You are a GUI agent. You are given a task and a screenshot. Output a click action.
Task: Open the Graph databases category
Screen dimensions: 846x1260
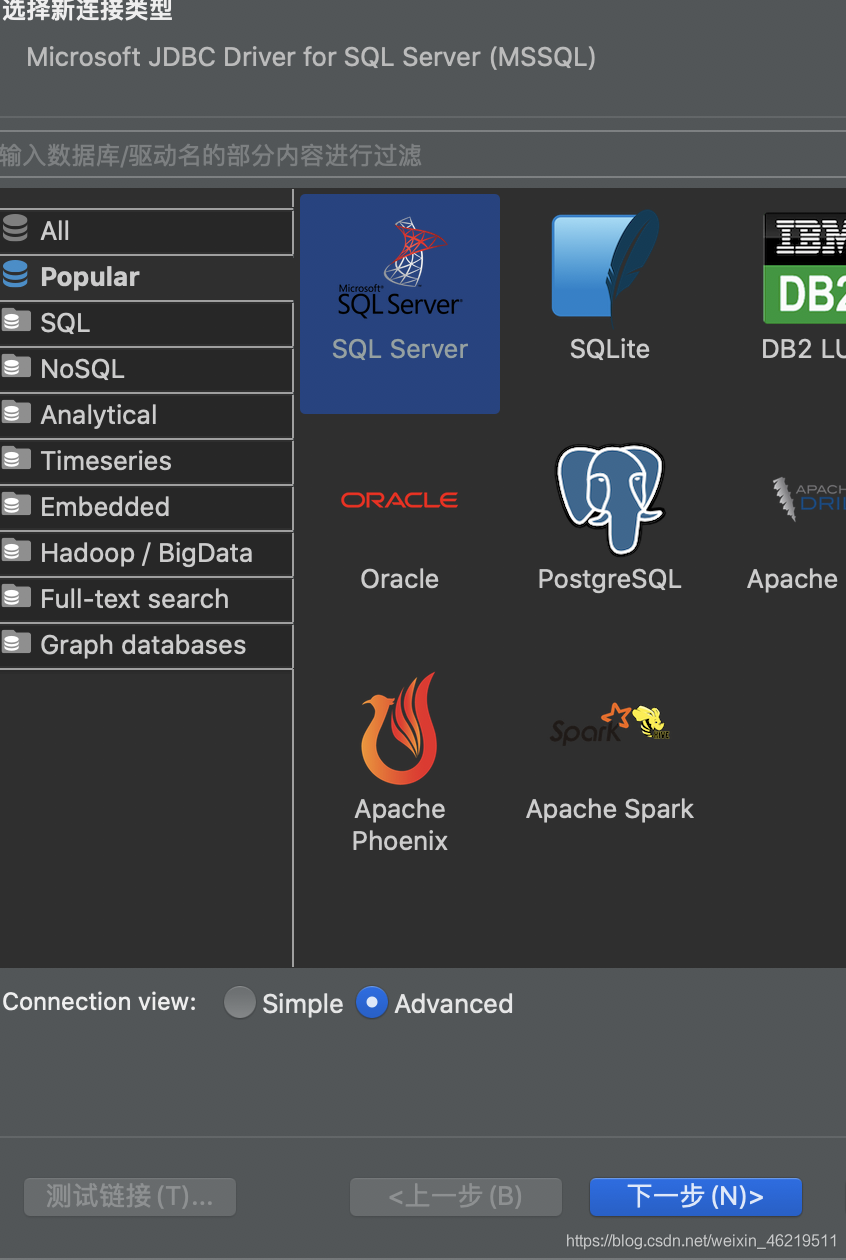146,645
